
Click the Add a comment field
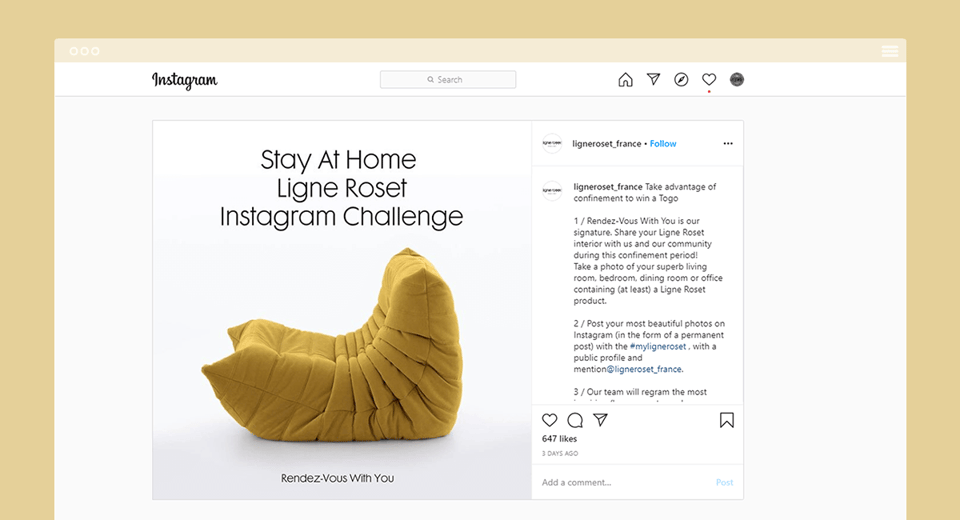click(x=624, y=483)
